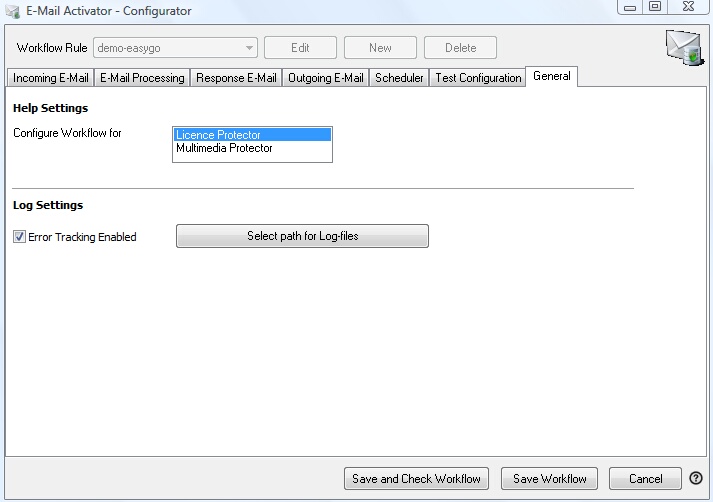The height and width of the screenshot is (502, 713).
Task: Click Save and Check Workflow button
Action: pos(416,479)
